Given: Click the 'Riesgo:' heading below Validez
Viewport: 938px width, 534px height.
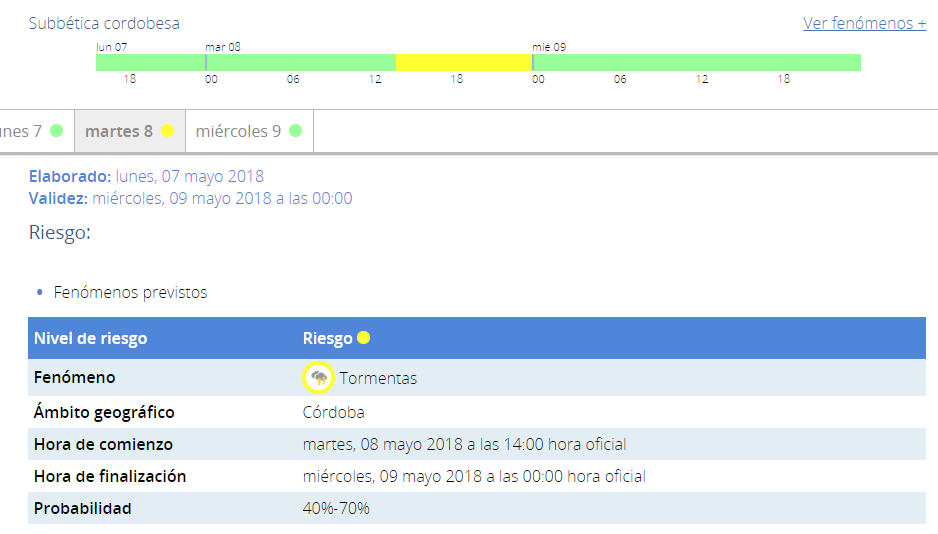Looking at the screenshot, I should click(60, 232).
